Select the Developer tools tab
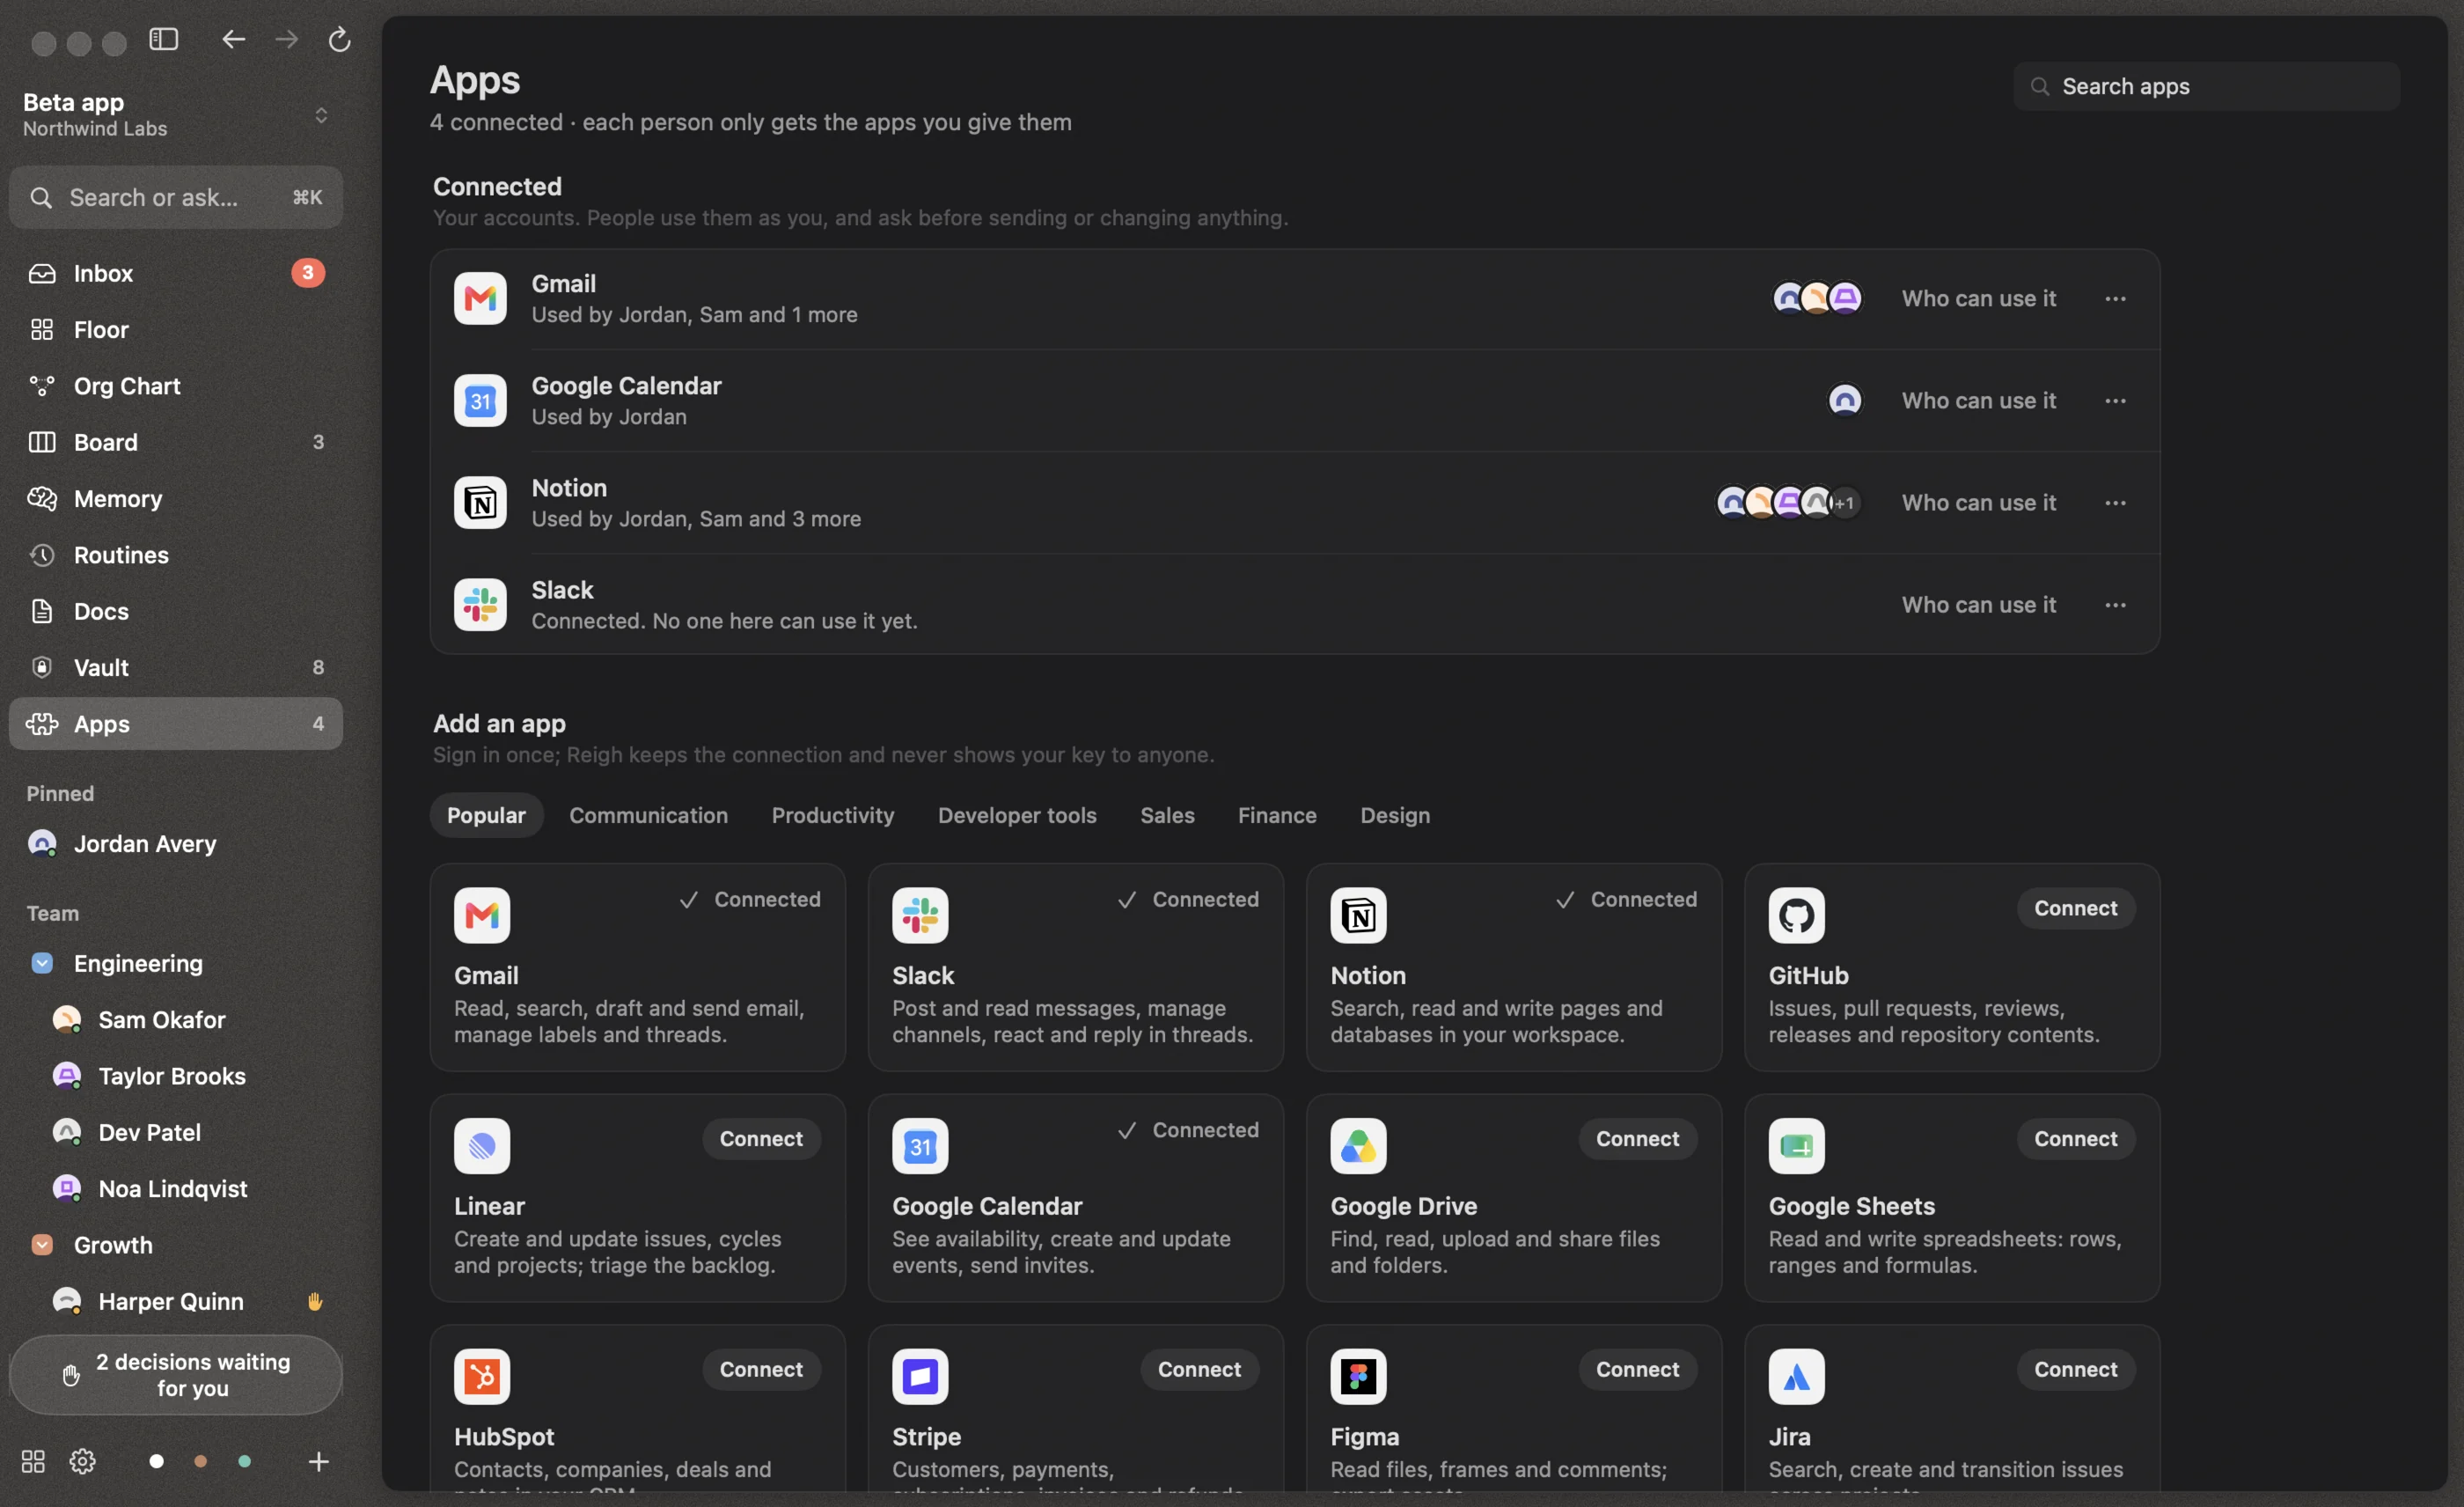Screen dimensions: 2464x1507 tap(1017, 815)
